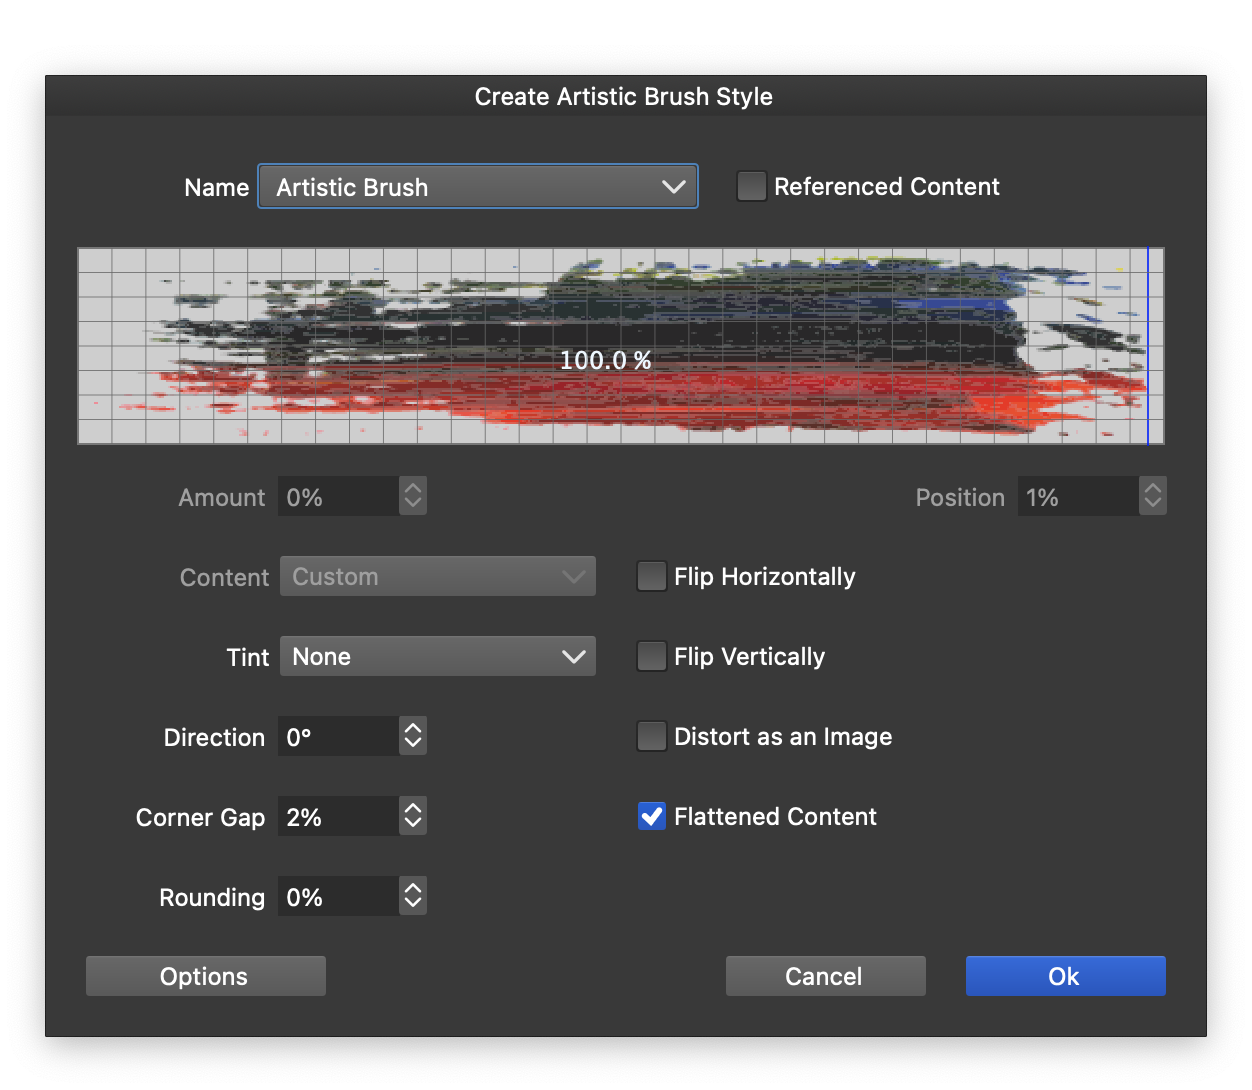
Task: Click the Direction angle input field
Action: tap(337, 737)
